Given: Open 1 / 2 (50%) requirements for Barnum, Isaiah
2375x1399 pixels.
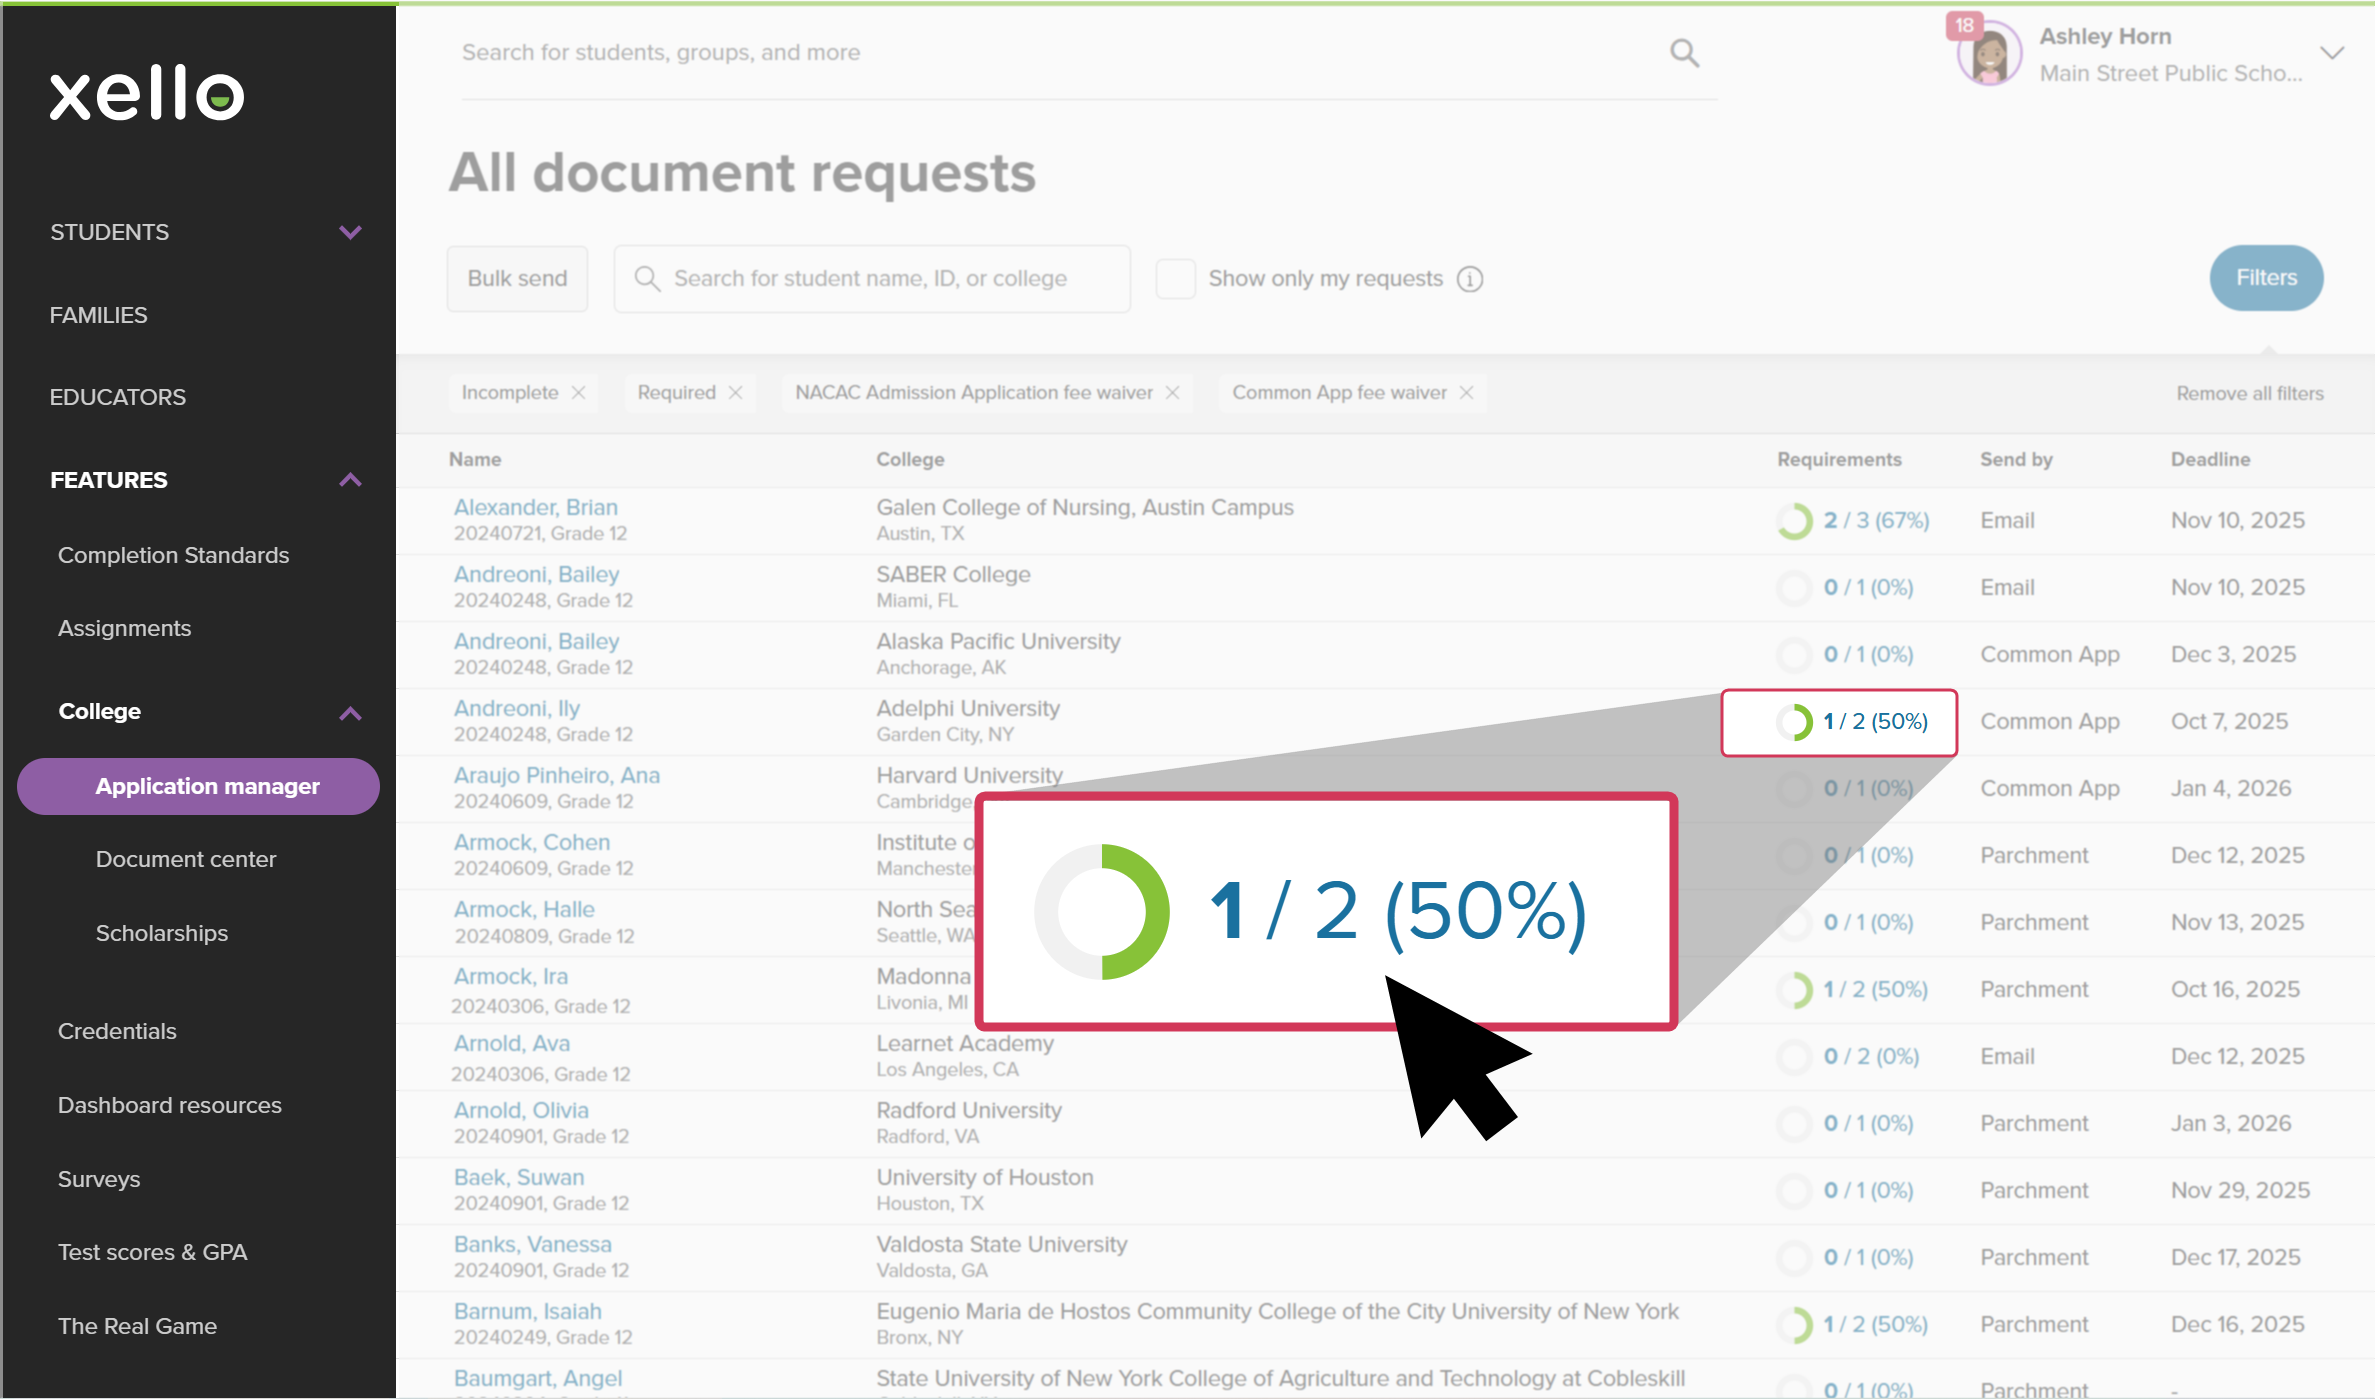Looking at the screenshot, I should pyautogui.click(x=1875, y=1324).
